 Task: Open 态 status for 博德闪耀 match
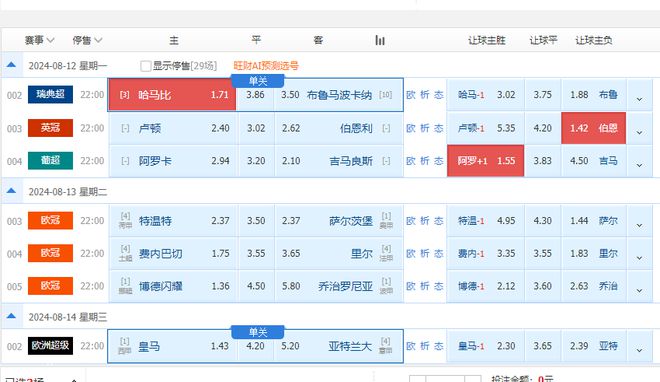tap(439, 286)
